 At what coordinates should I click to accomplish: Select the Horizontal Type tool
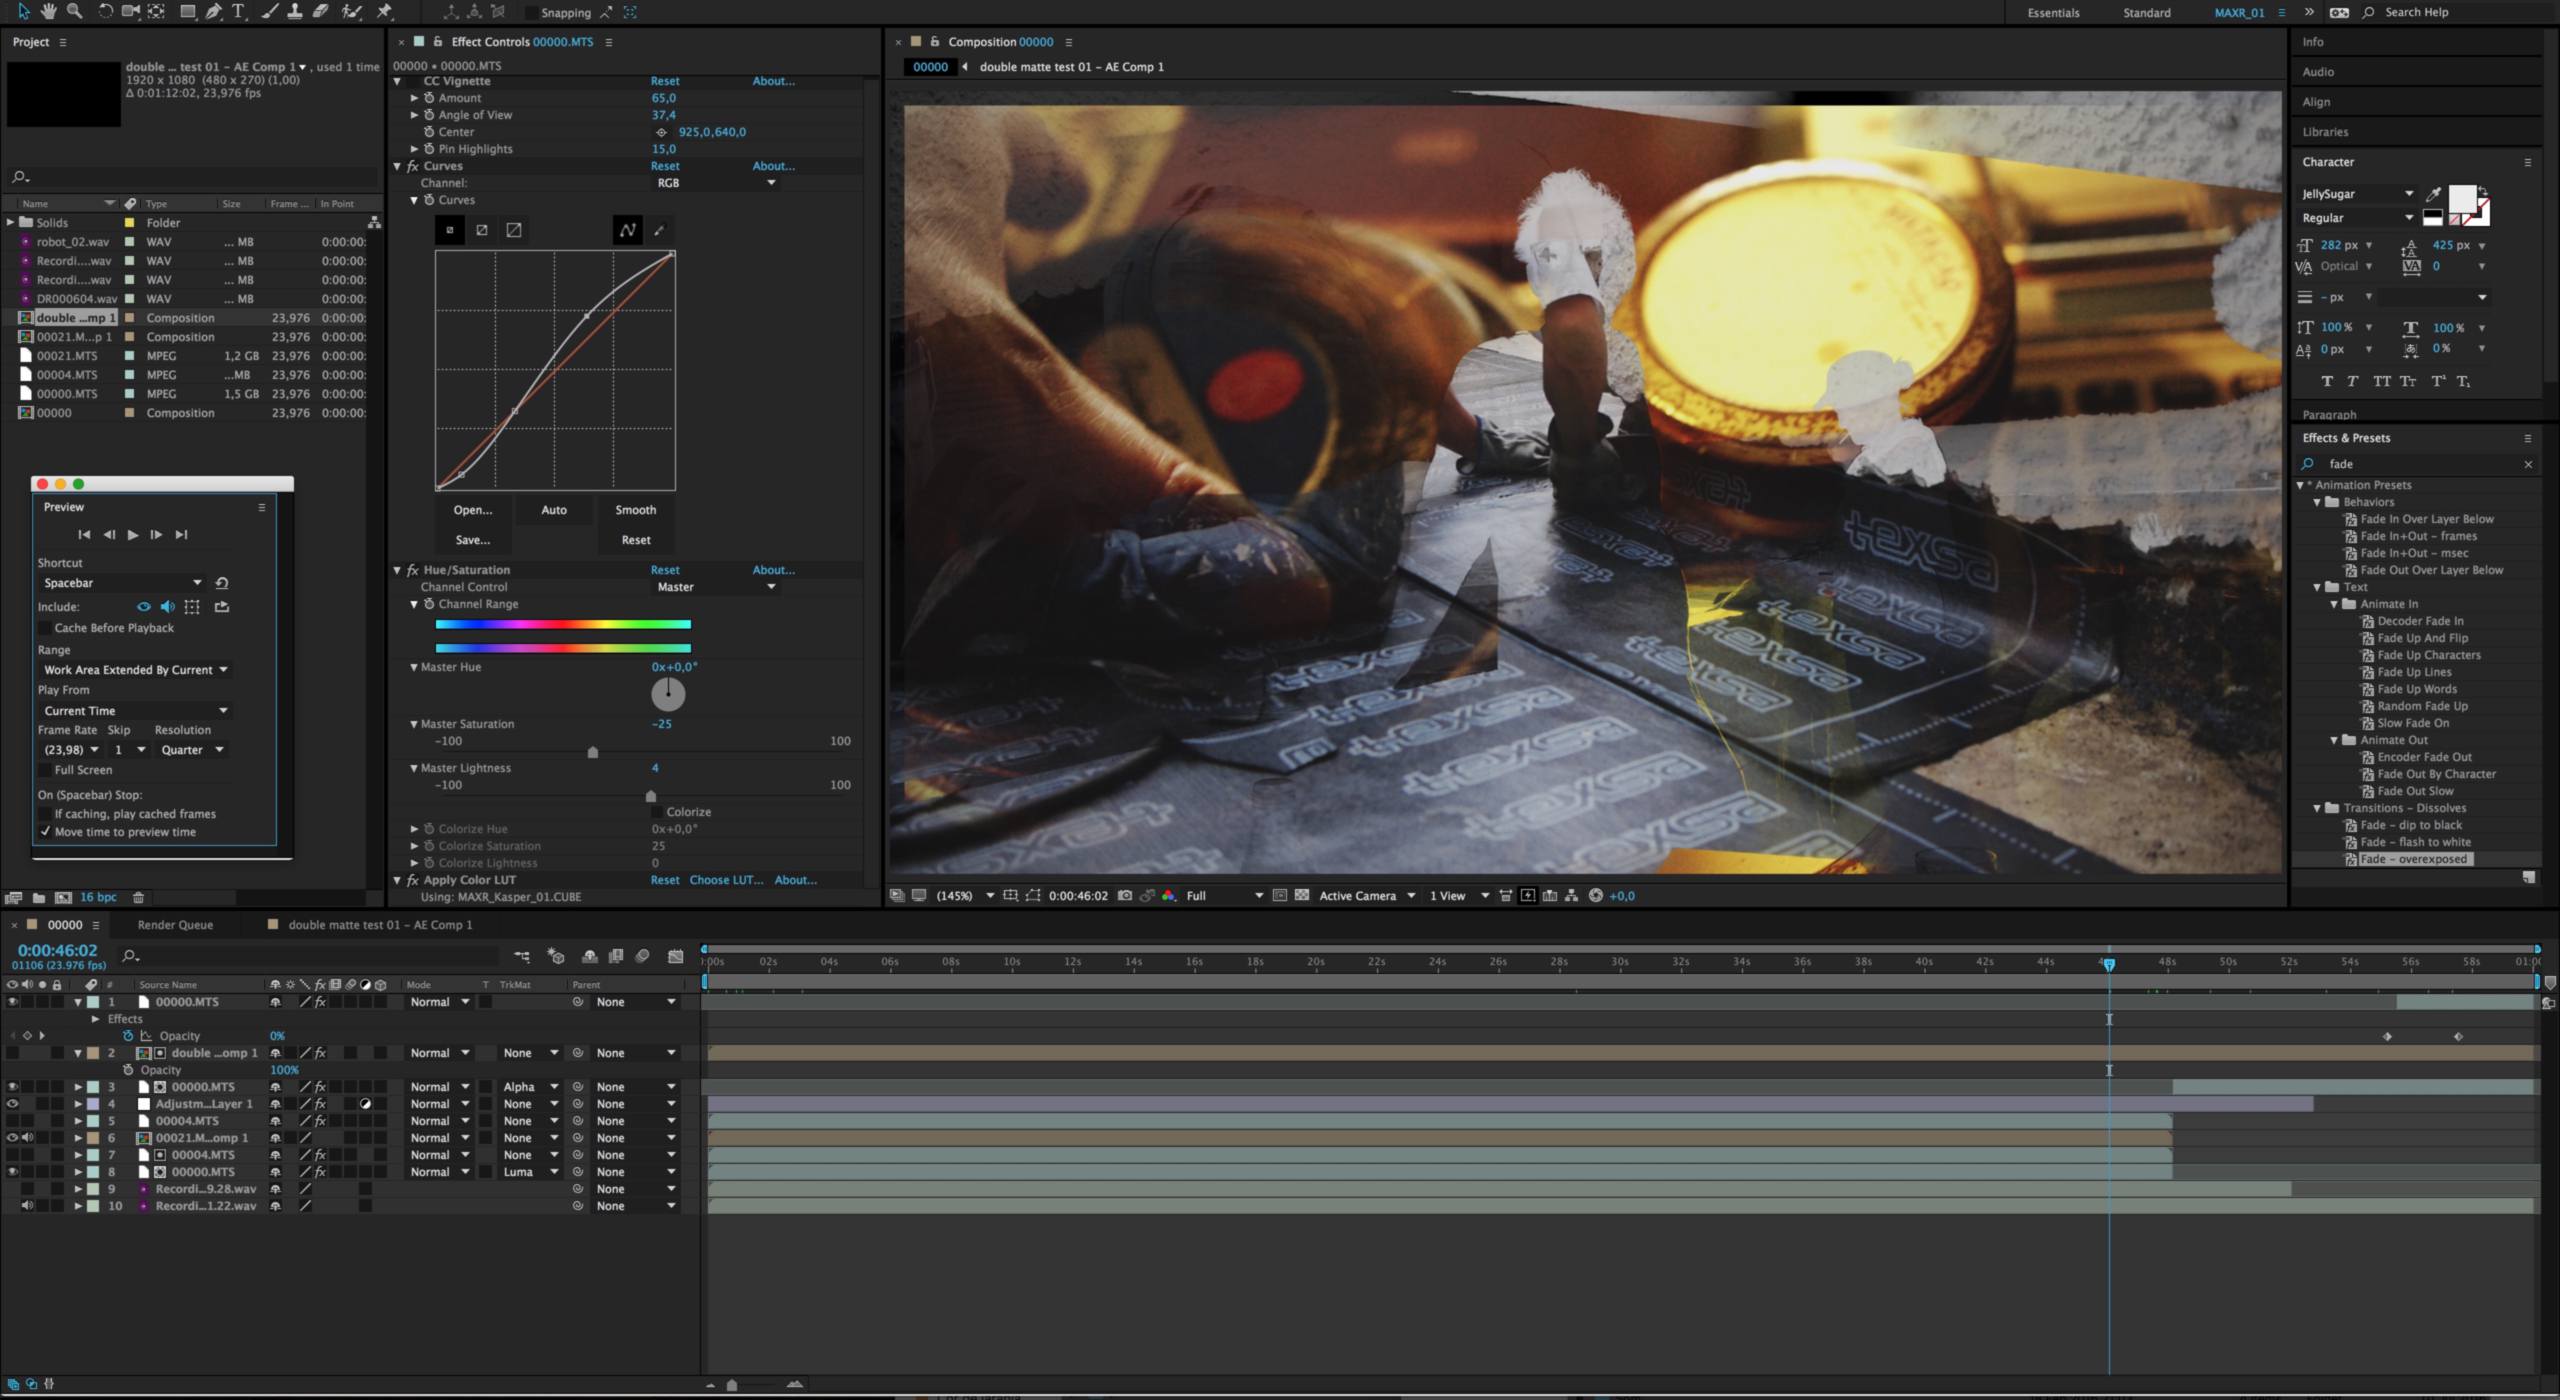[238, 11]
